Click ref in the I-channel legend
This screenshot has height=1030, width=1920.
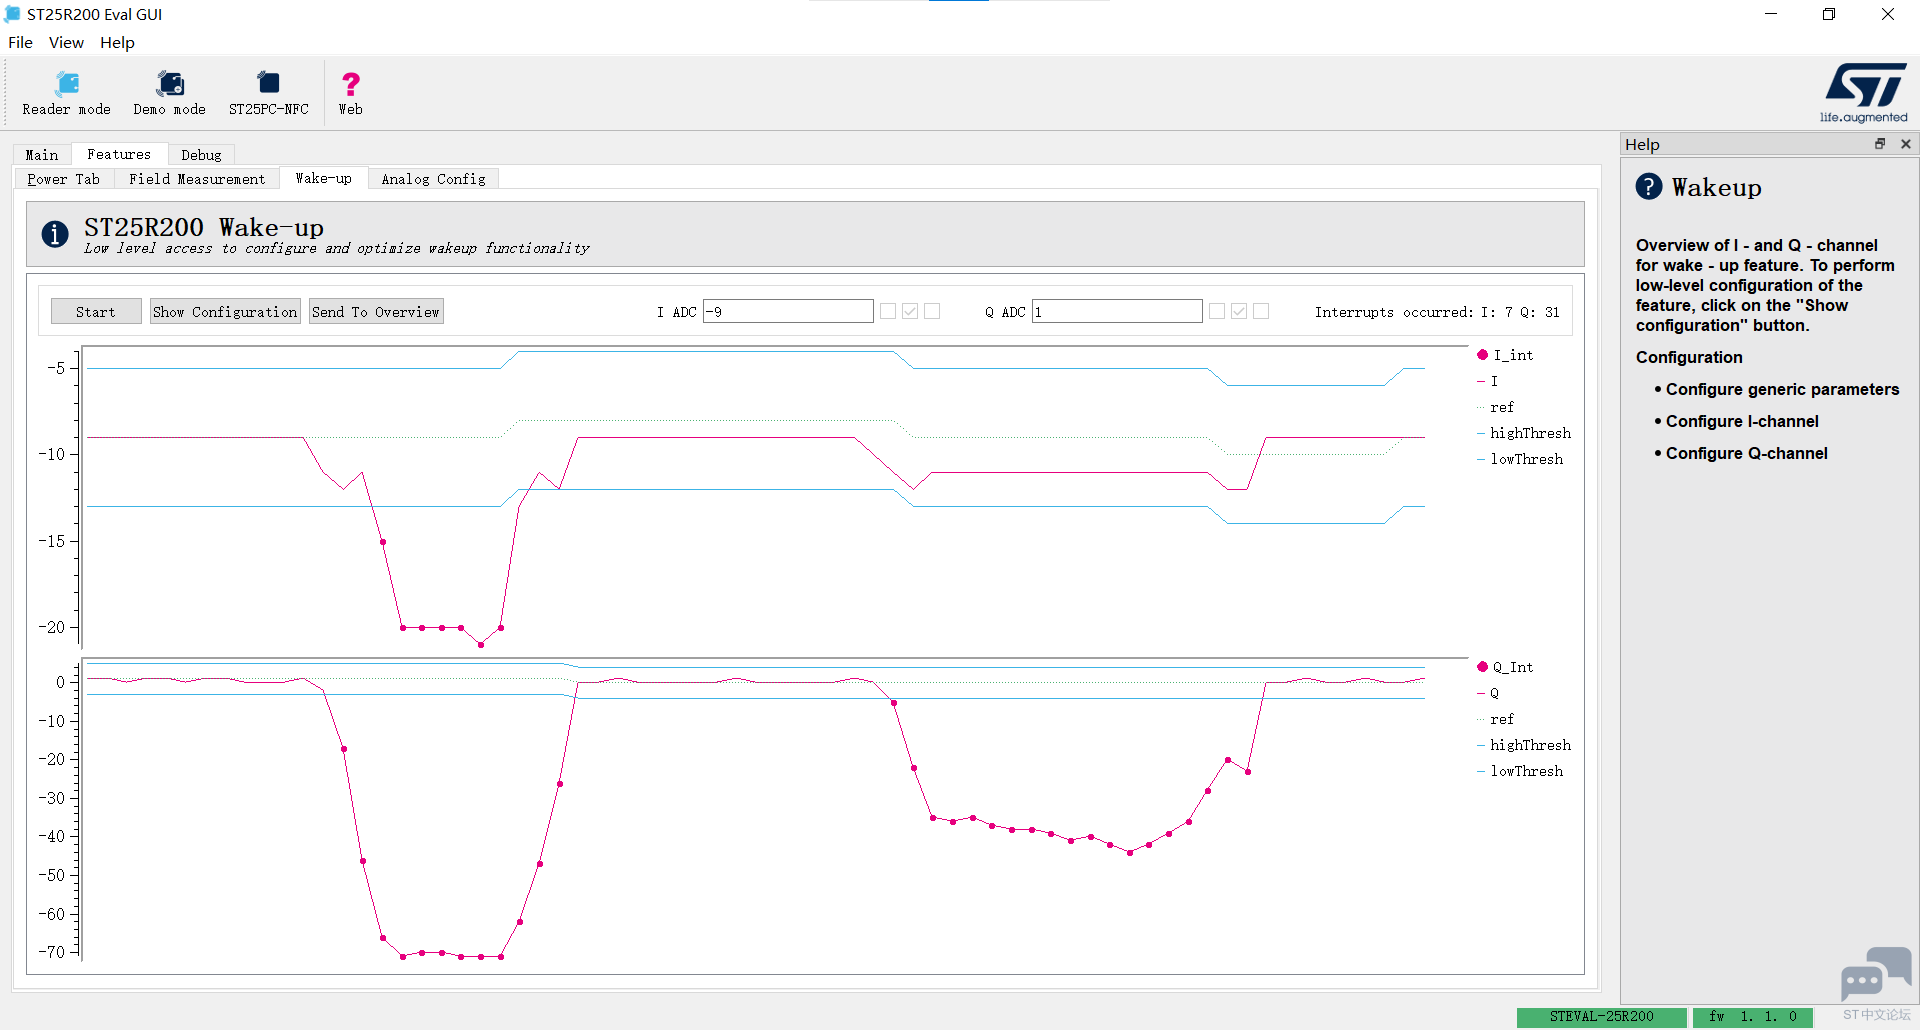[x=1496, y=407]
